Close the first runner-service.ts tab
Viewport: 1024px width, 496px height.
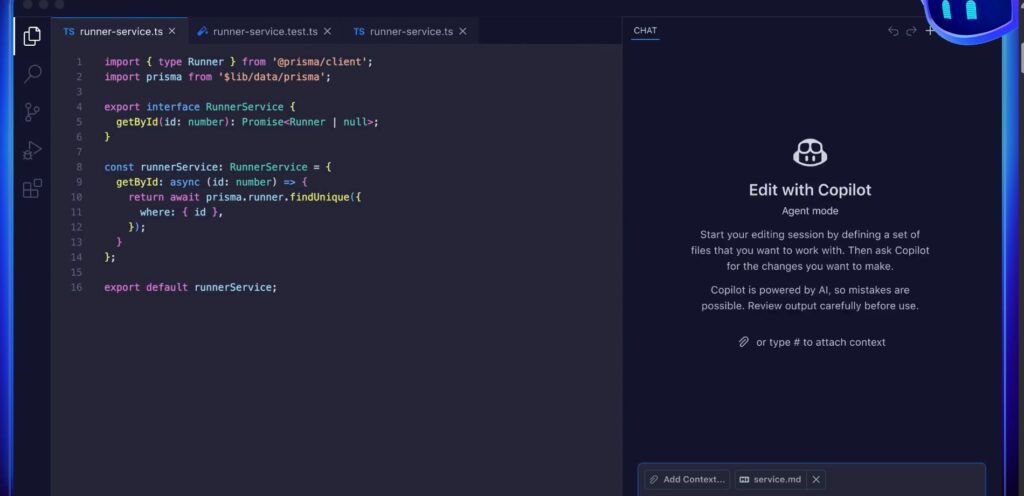coord(172,31)
